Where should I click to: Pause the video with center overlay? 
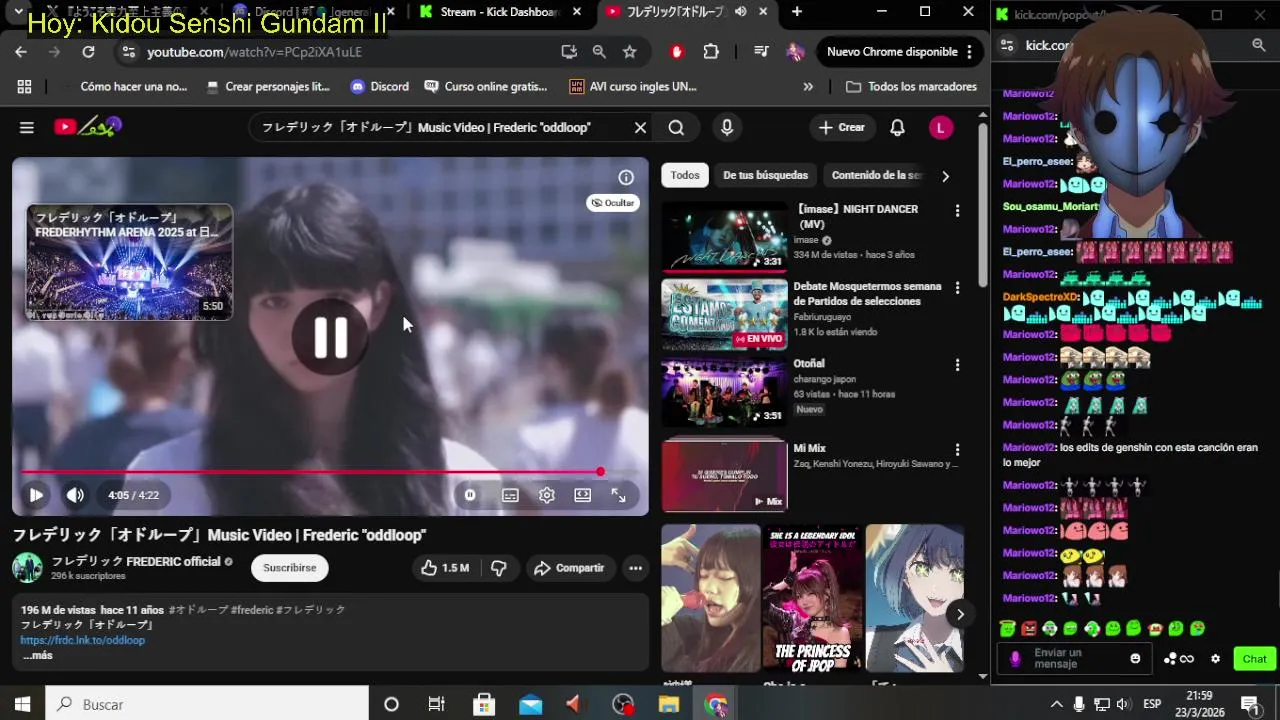click(x=330, y=338)
